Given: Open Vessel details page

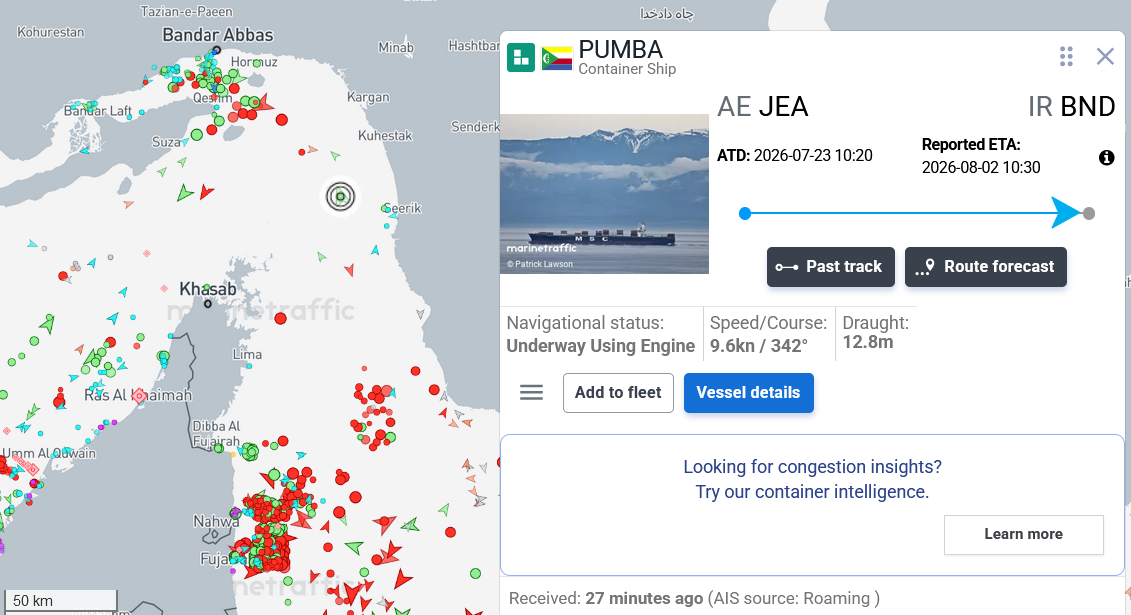Looking at the screenshot, I should (x=749, y=392).
